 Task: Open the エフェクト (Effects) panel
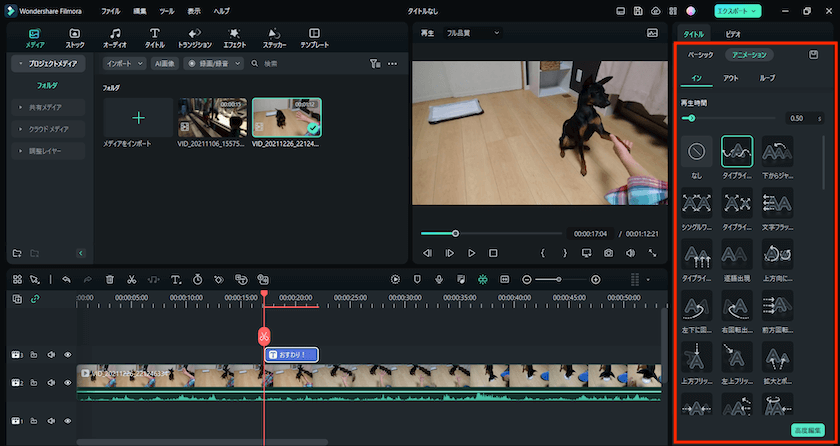pos(234,38)
